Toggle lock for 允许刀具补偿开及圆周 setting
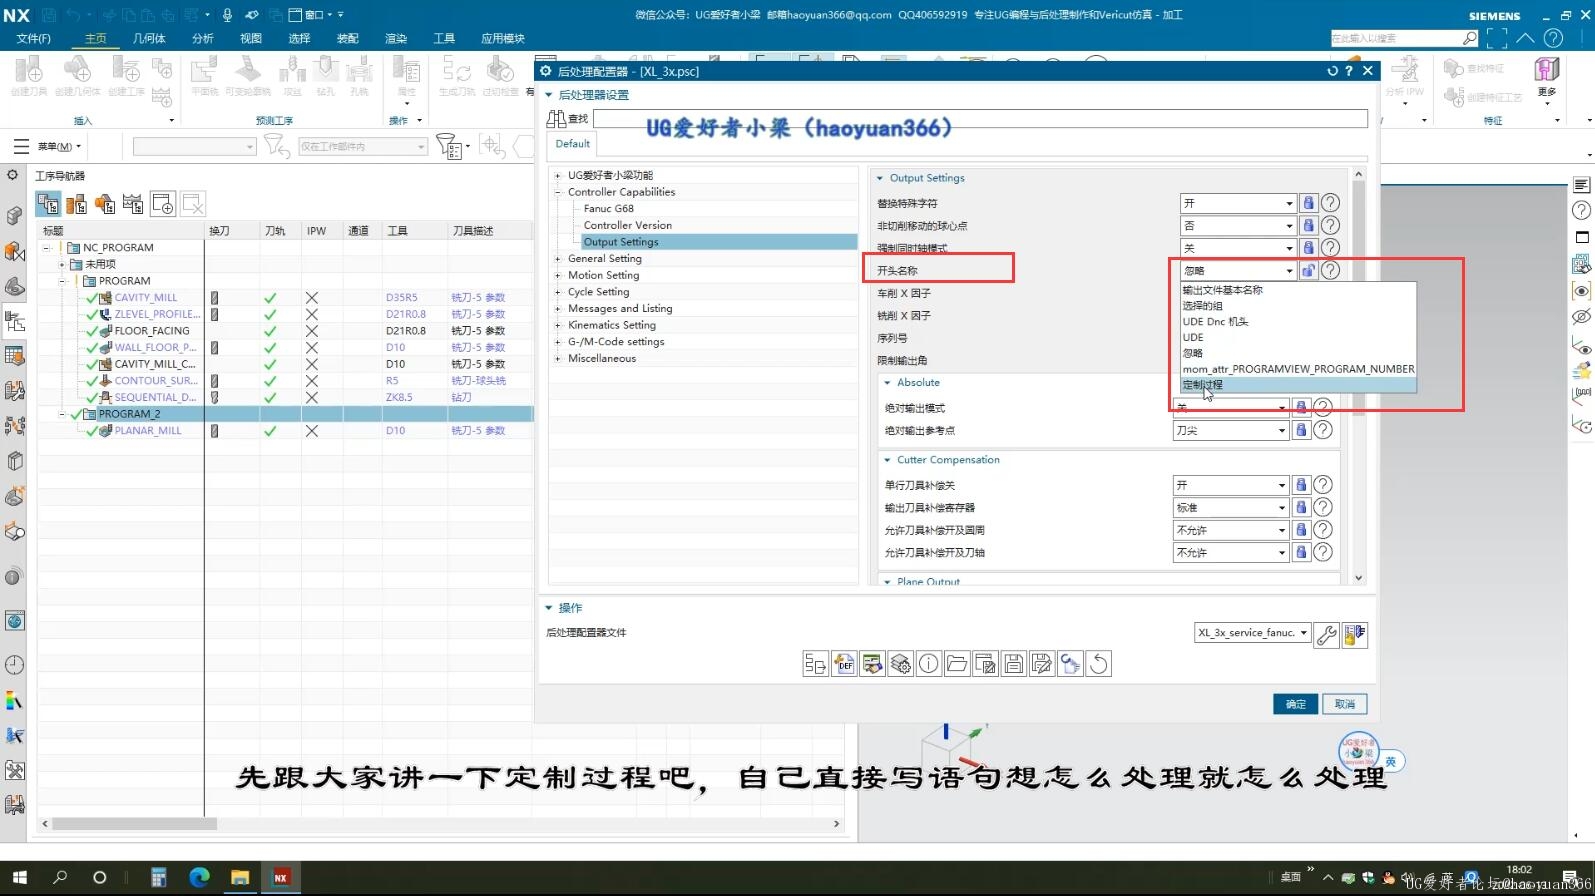The height and width of the screenshot is (896, 1595). (1301, 530)
